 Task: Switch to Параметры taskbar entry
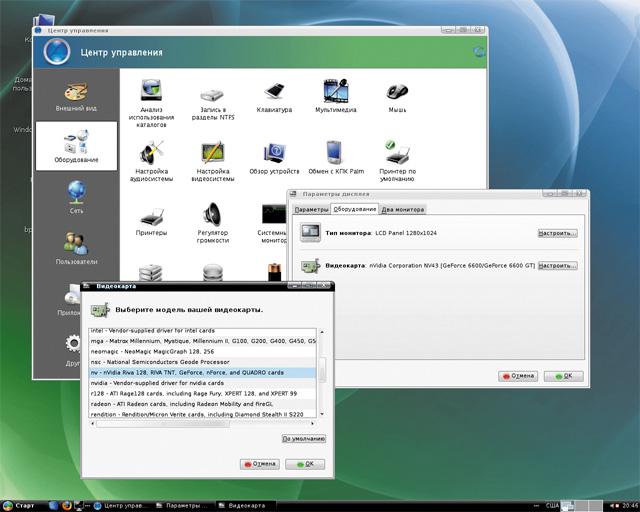coord(183,506)
